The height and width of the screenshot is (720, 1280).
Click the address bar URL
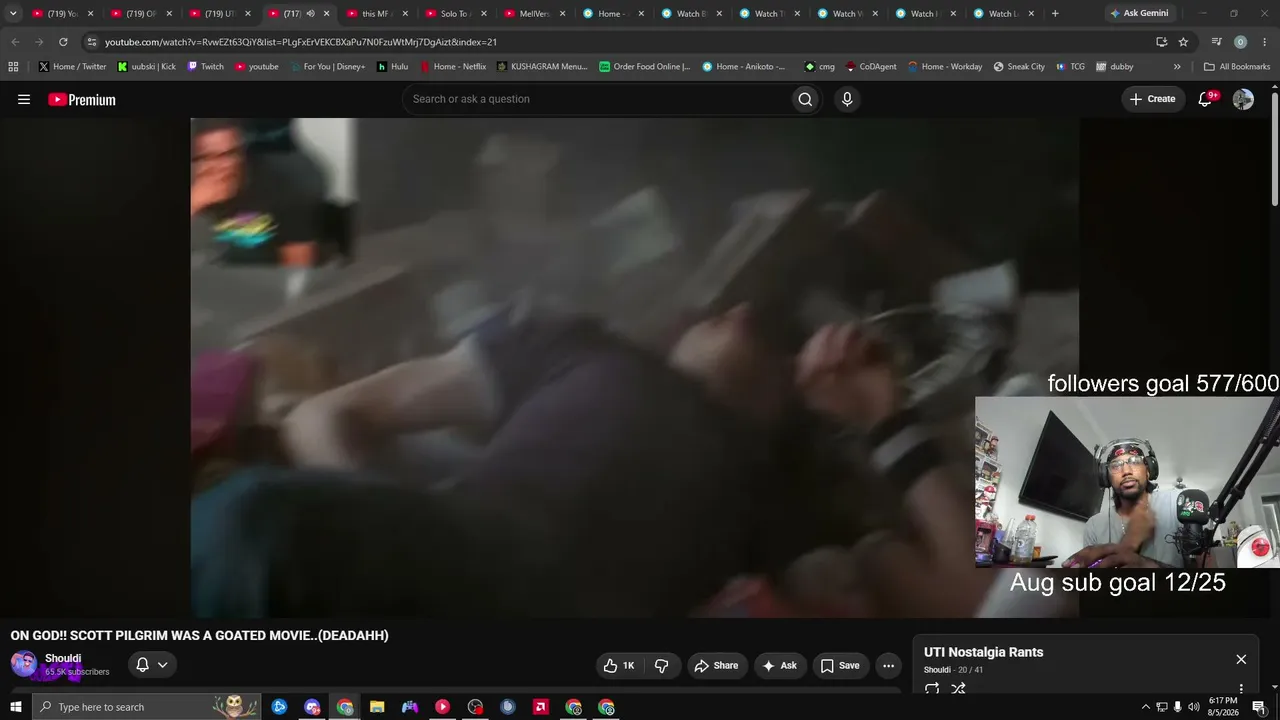301,42
